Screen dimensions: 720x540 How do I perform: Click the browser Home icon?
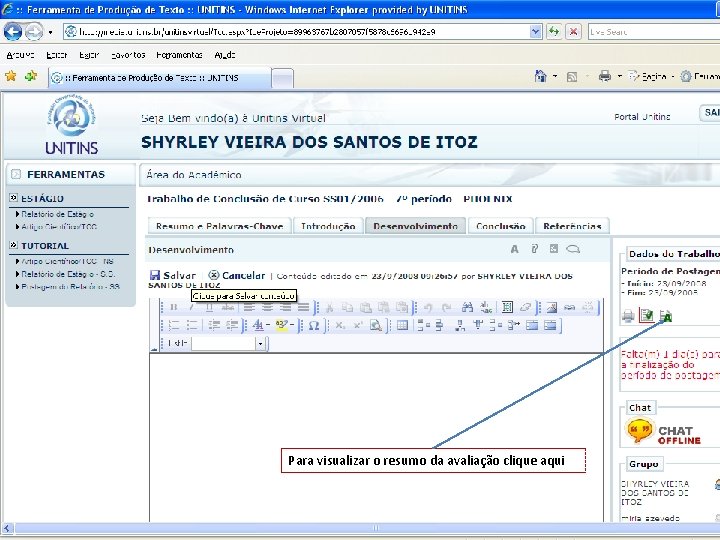click(541, 76)
